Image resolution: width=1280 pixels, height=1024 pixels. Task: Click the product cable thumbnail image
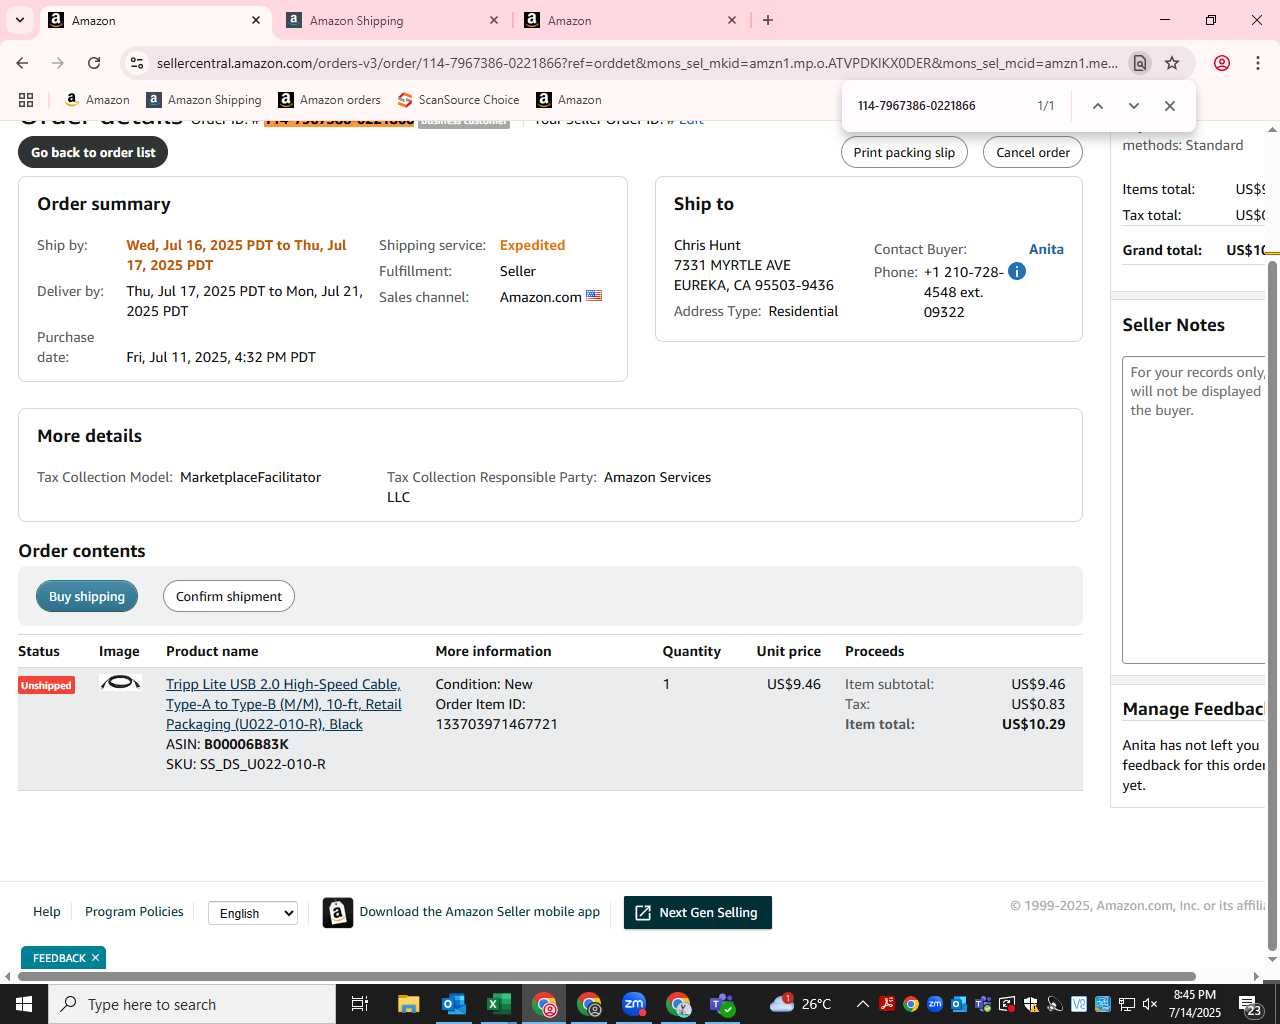120,683
